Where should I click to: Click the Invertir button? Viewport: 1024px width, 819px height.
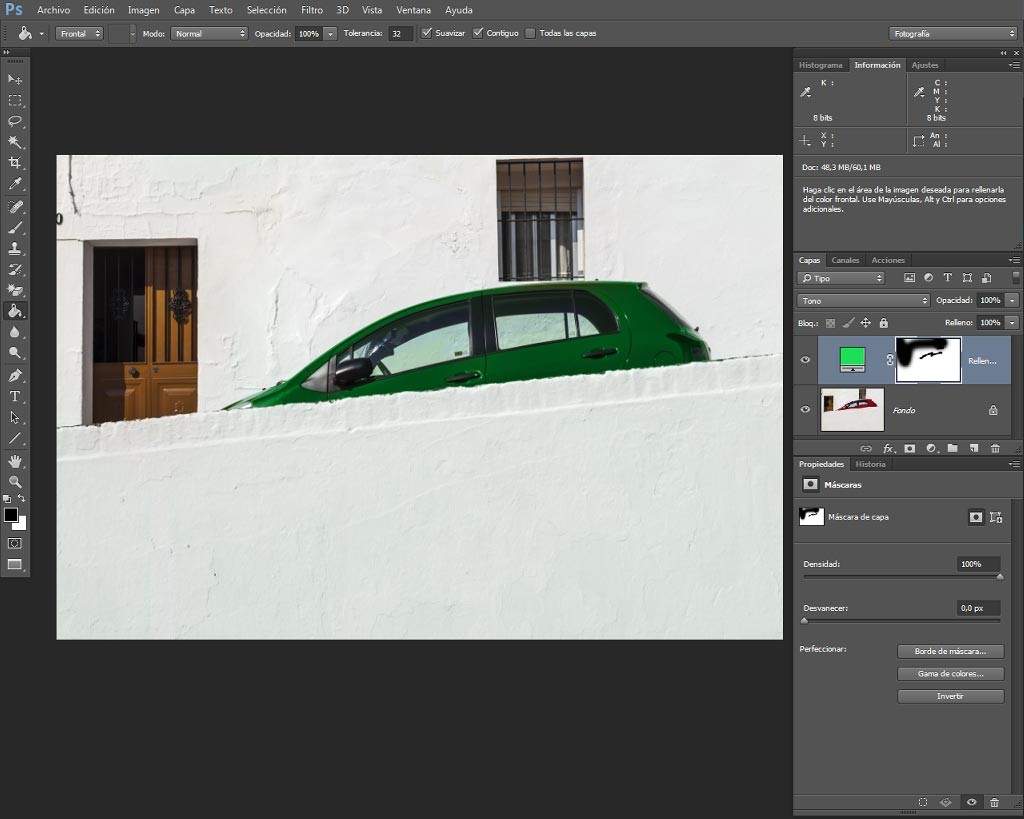[x=950, y=696]
